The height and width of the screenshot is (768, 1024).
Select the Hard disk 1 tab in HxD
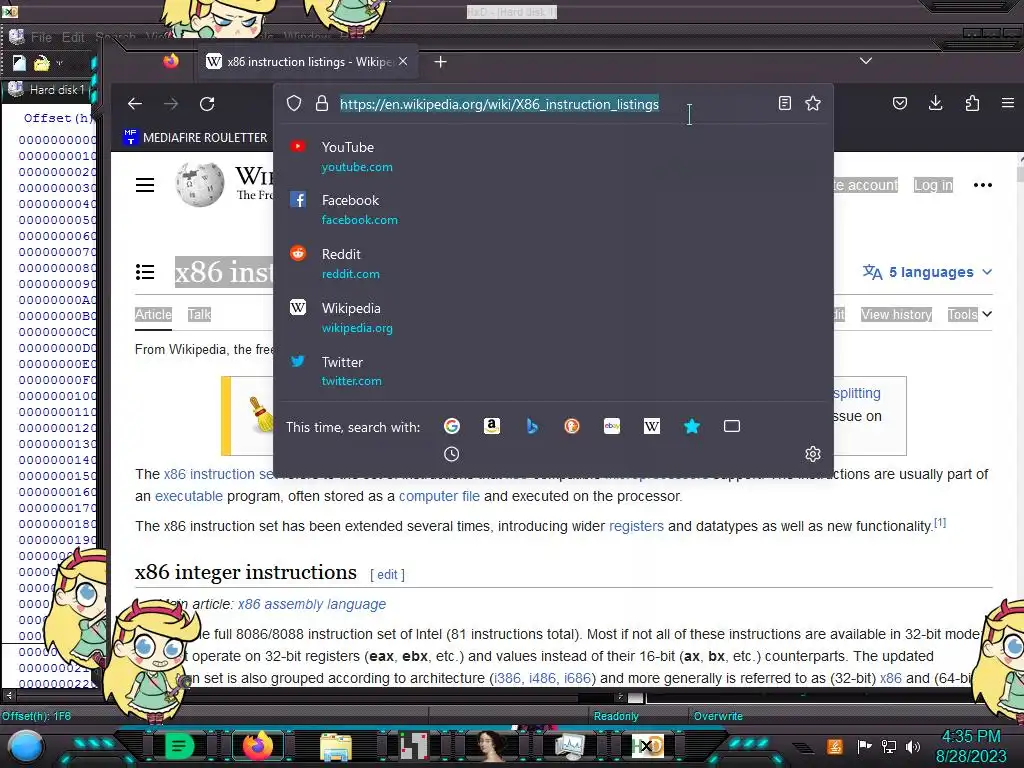pos(47,89)
